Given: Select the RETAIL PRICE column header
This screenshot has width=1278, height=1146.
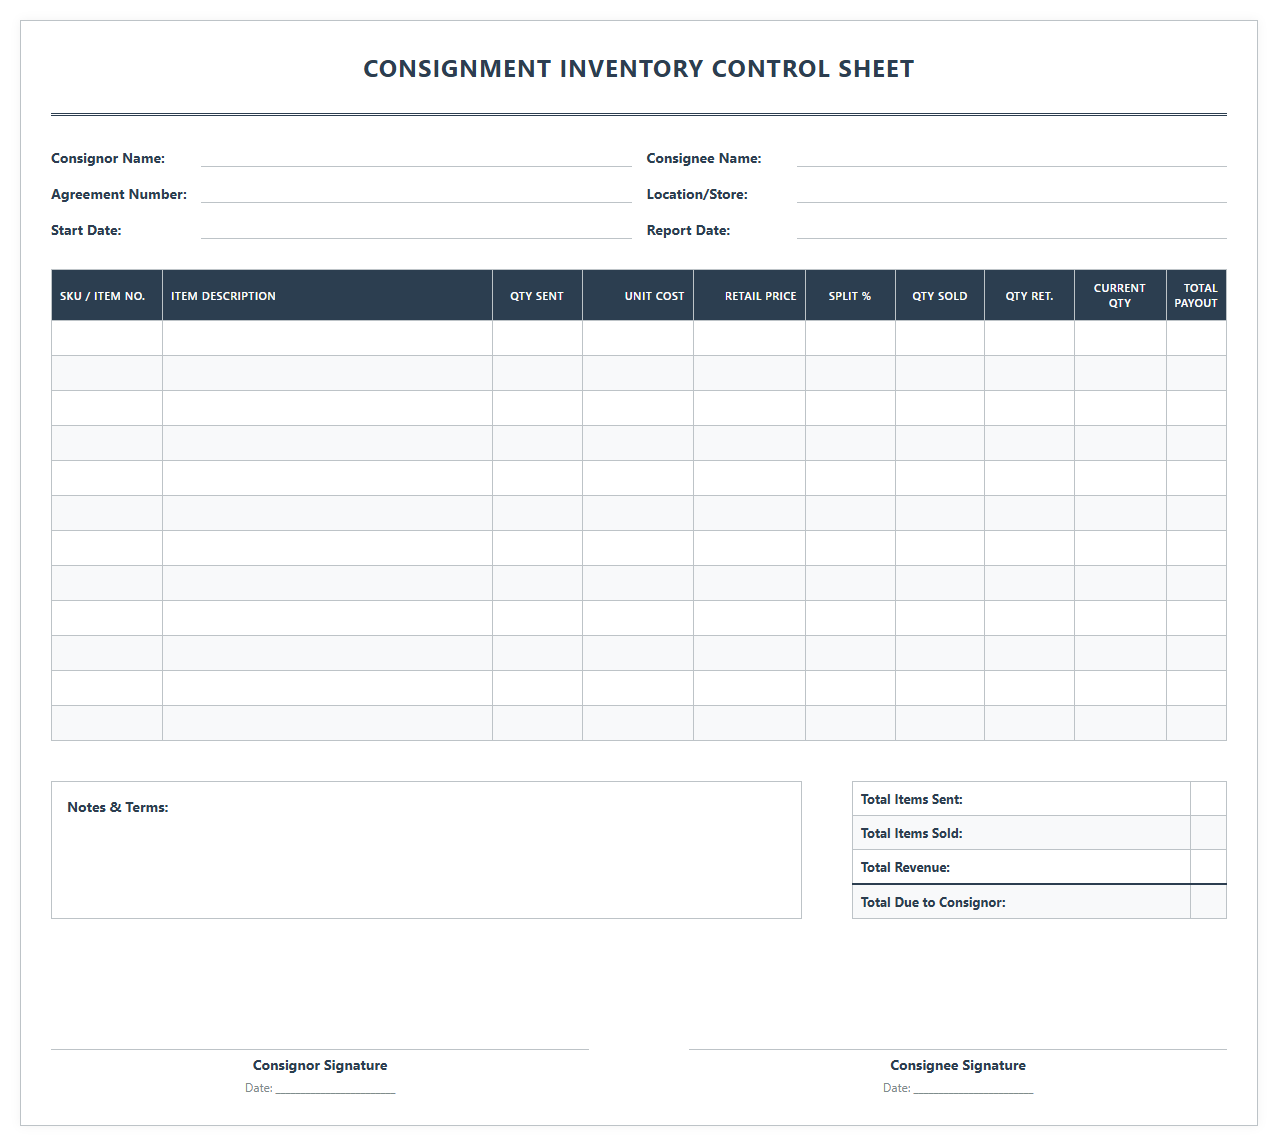Looking at the screenshot, I should pos(749,295).
